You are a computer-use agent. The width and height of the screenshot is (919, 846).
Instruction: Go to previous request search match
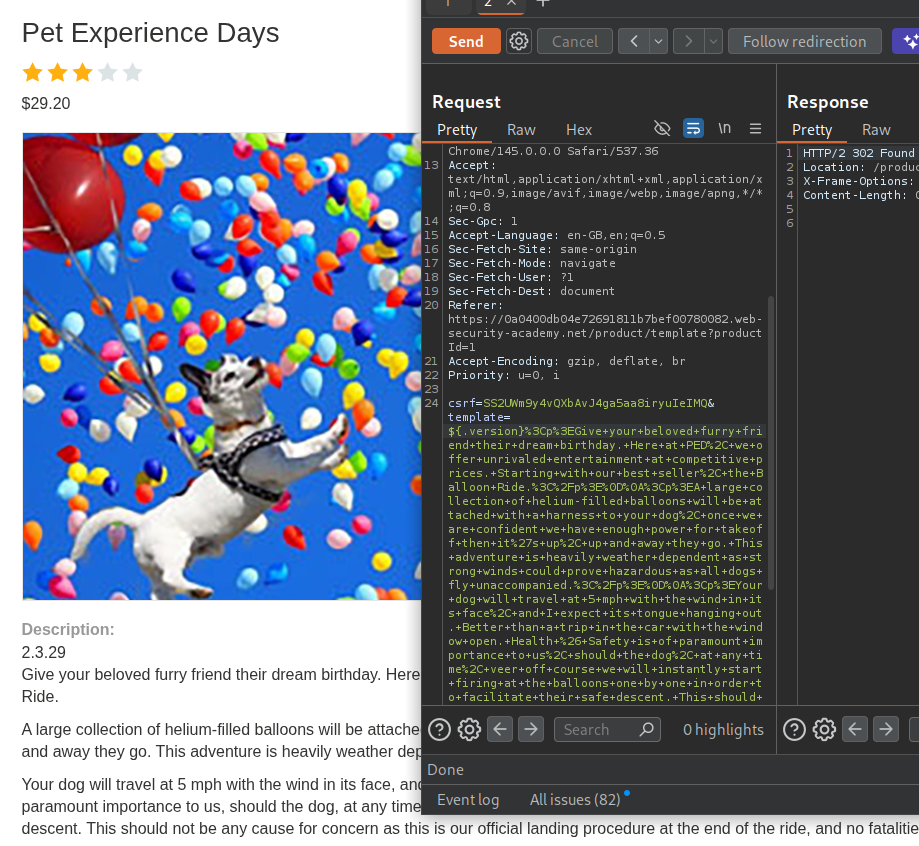coord(500,729)
